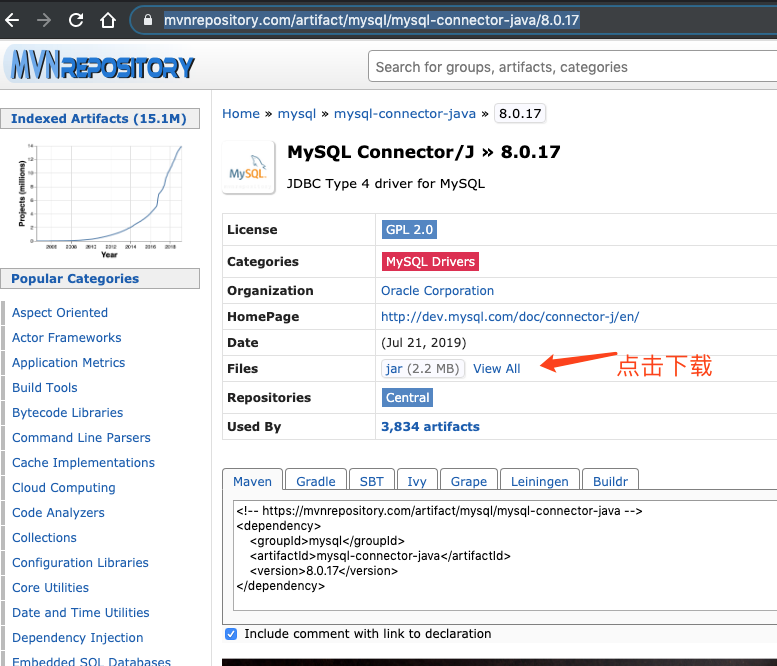Switch to the Gradle tab
The width and height of the screenshot is (777, 666).
click(316, 481)
